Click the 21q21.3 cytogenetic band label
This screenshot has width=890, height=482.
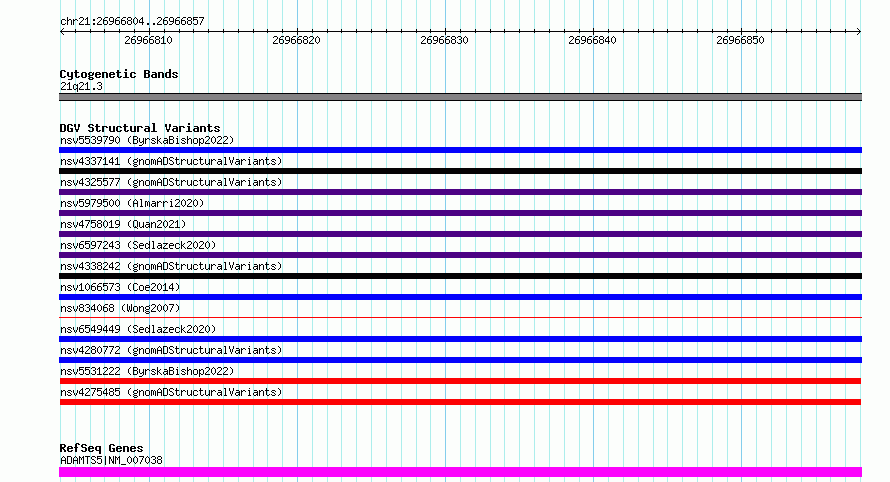[x=81, y=86]
